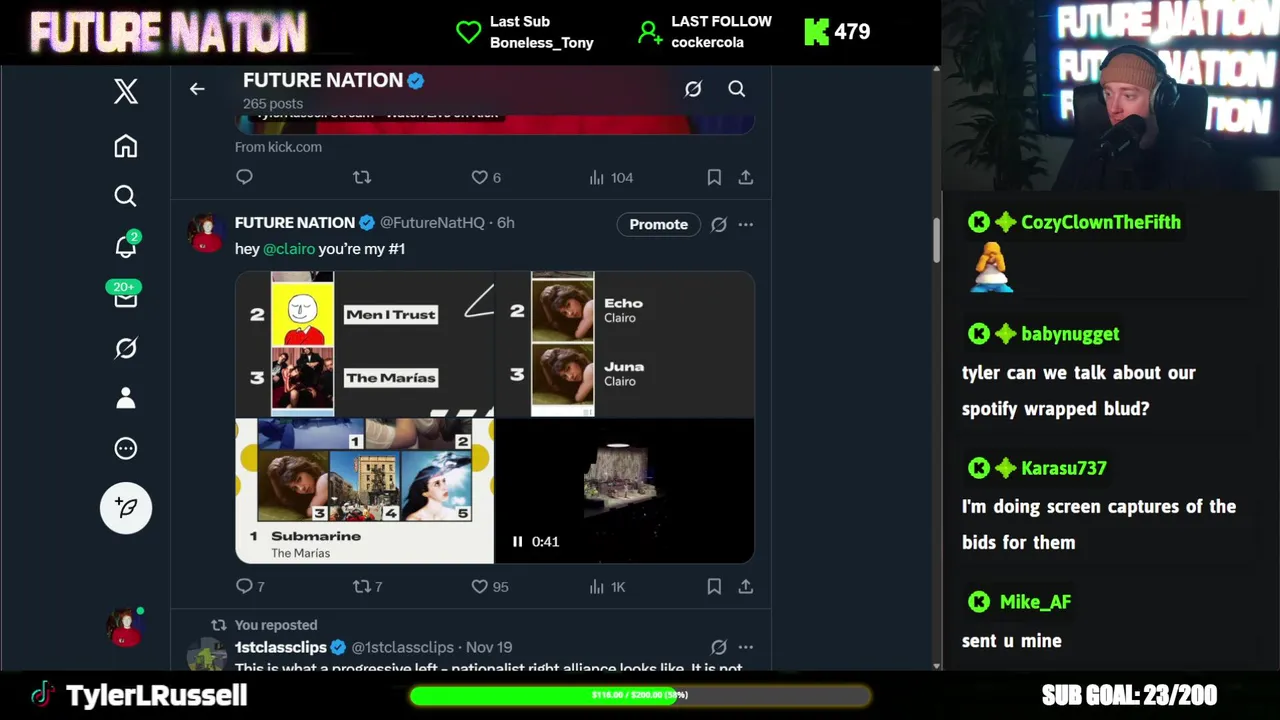The height and width of the screenshot is (720, 1280).
Task: Click Grok icon beside Promote button
Action: pyautogui.click(x=718, y=225)
